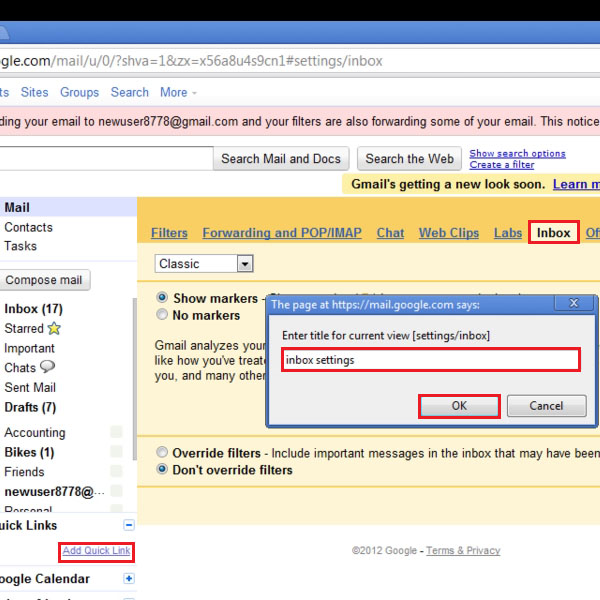The image size is (600, 600).
Task: Open the Friends label
Action: [24, 472]
